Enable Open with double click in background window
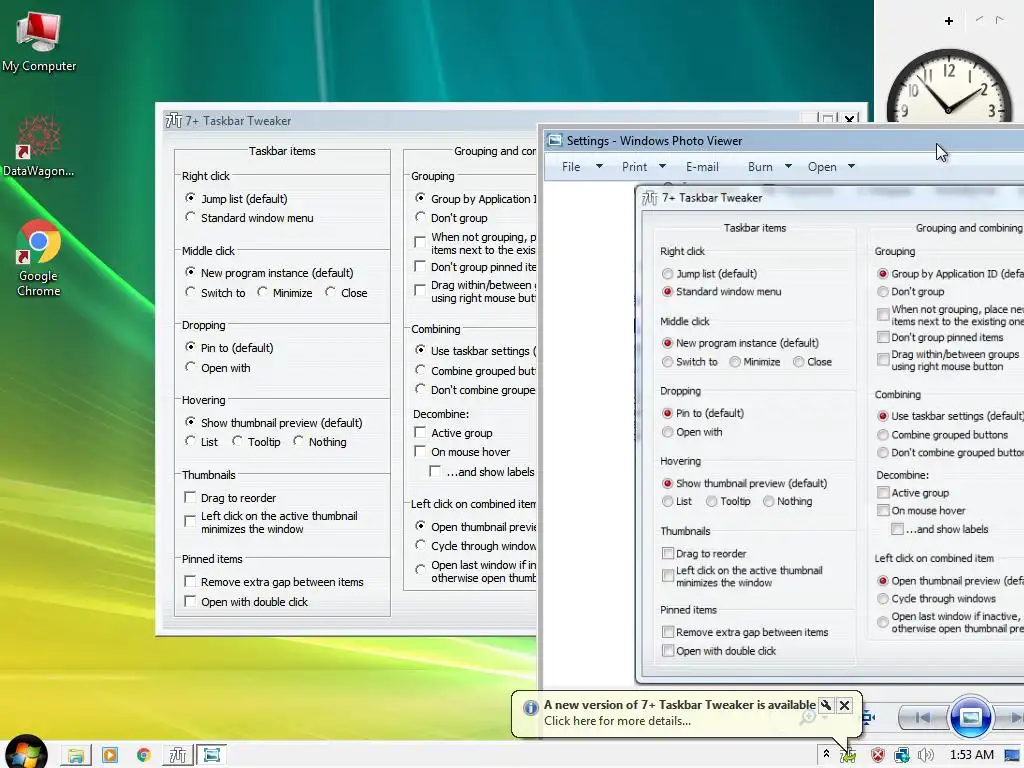1024x768 pixels. tap(246, 601)
